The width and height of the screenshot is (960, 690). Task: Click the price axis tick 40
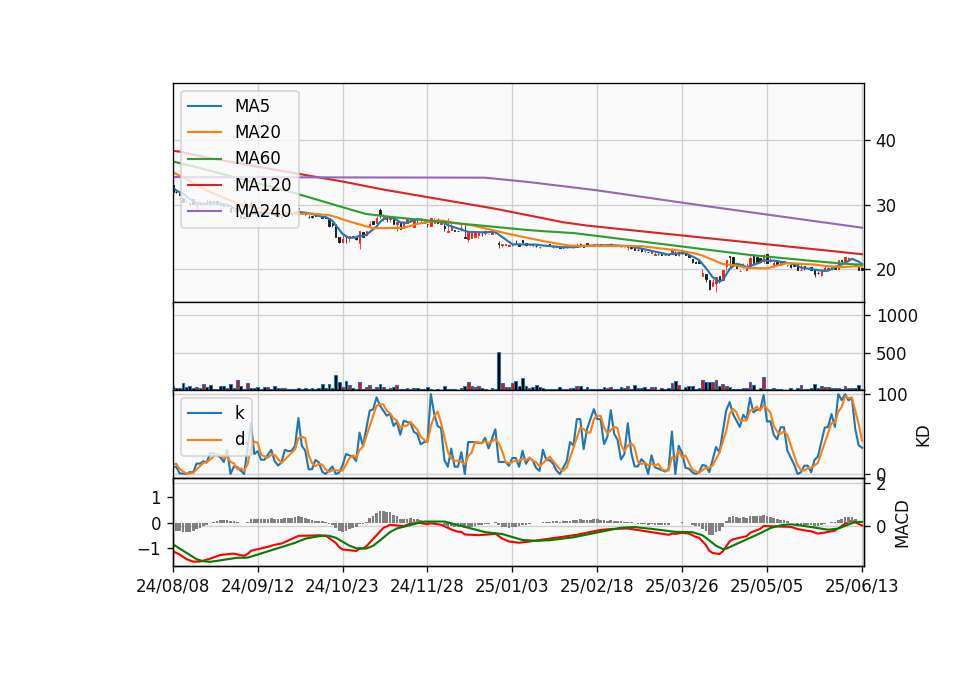[886, 141]
